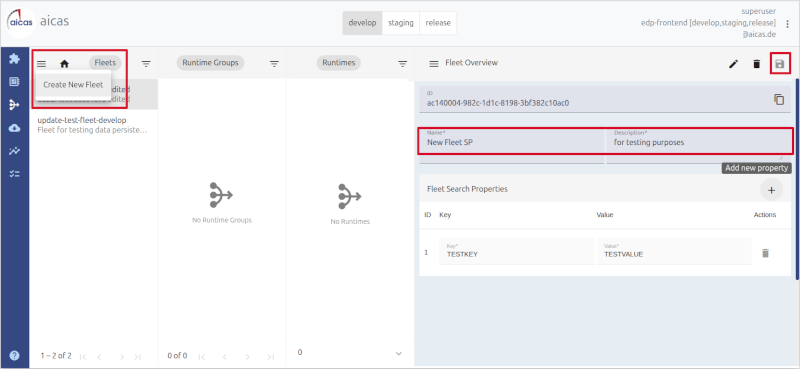Go to last page of Runtime Groups
The width and height of the screenshot is (800, 369).
pyautogui.click(x=270, y=356)
